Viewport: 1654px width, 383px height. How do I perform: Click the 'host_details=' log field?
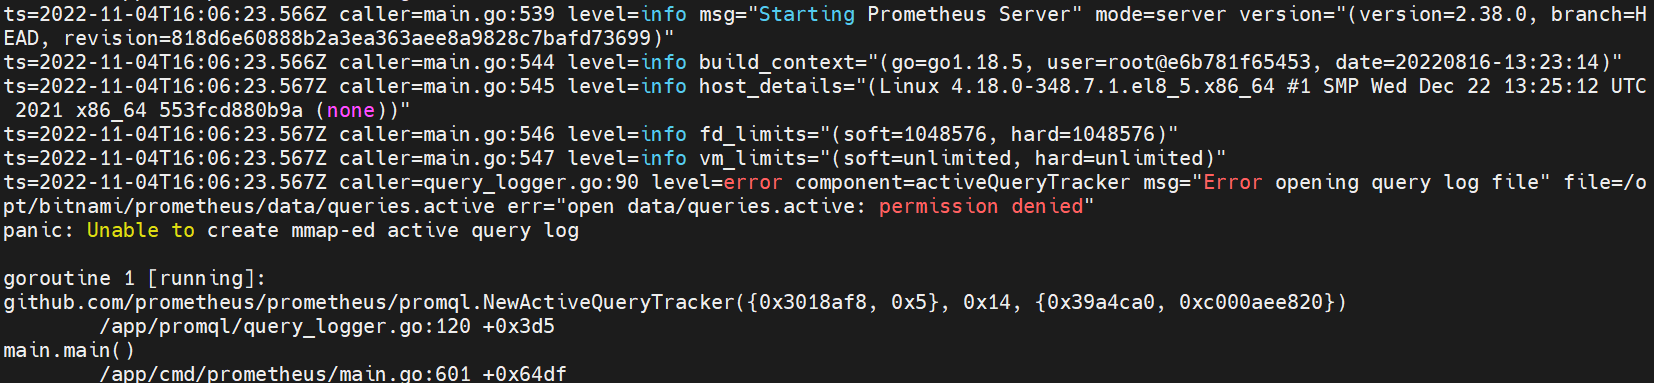777,86
